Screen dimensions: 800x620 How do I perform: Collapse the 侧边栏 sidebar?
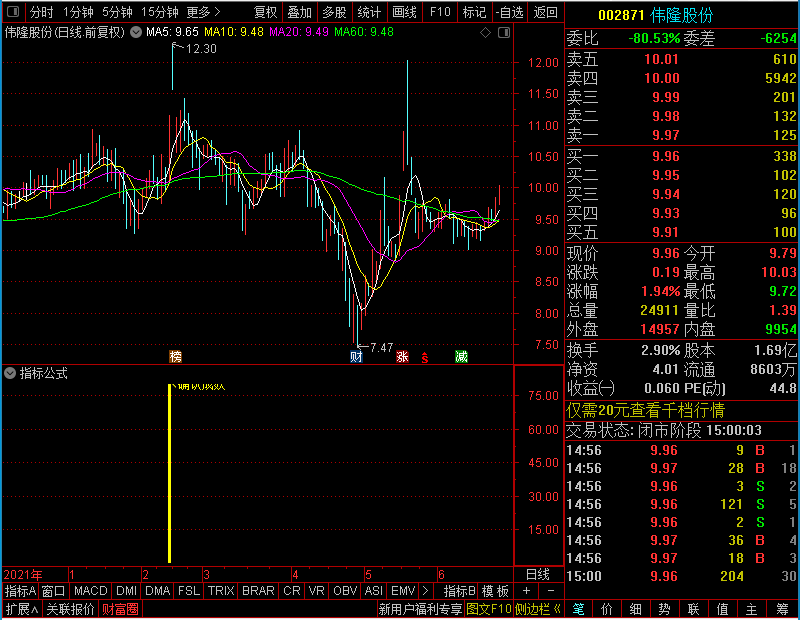pos(538,609)
